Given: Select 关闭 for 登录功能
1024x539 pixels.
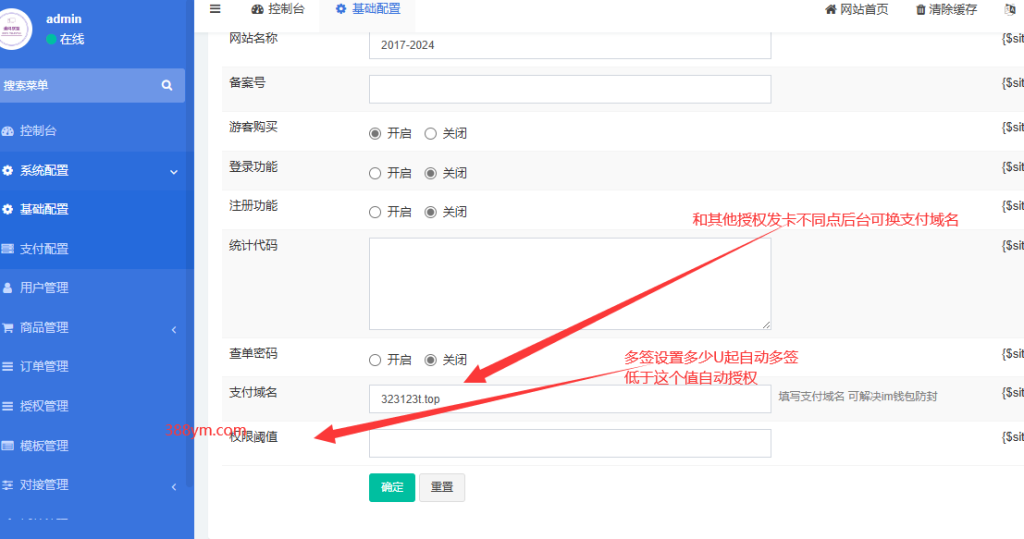Looking at the screenshot, I should click(430, 173).
